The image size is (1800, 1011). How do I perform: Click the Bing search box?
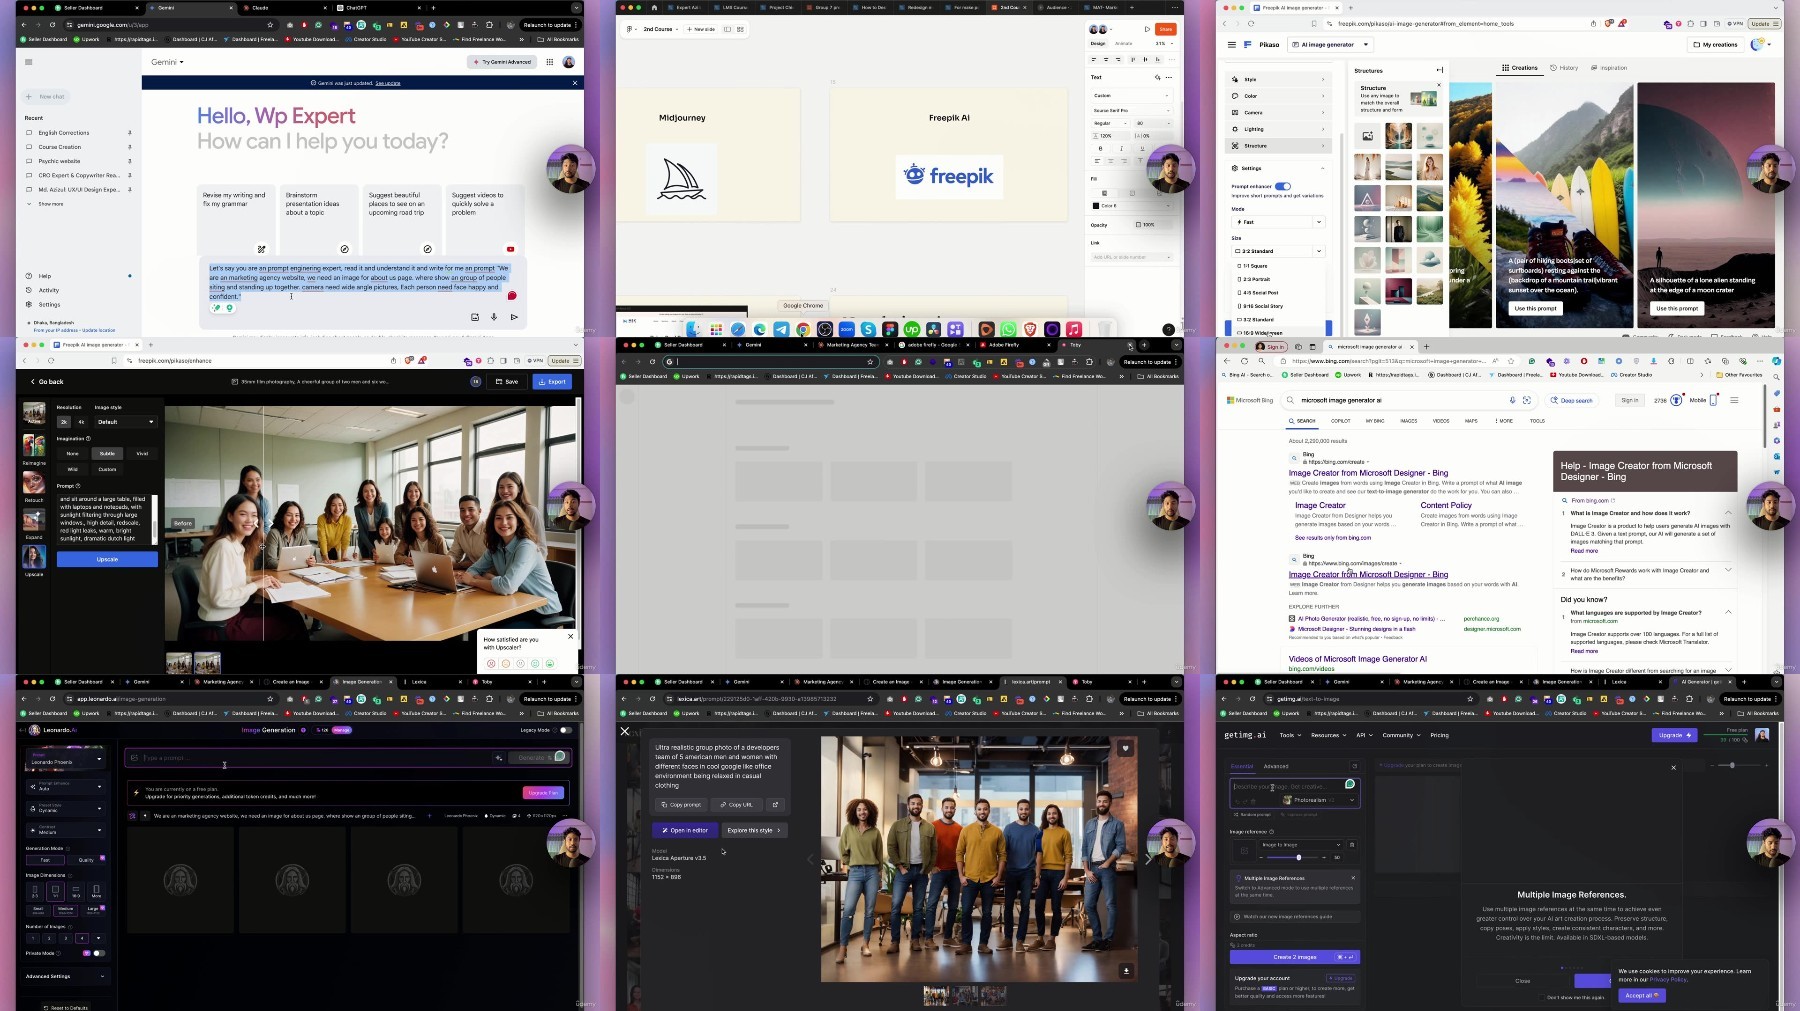click(x=1408, y=400)
